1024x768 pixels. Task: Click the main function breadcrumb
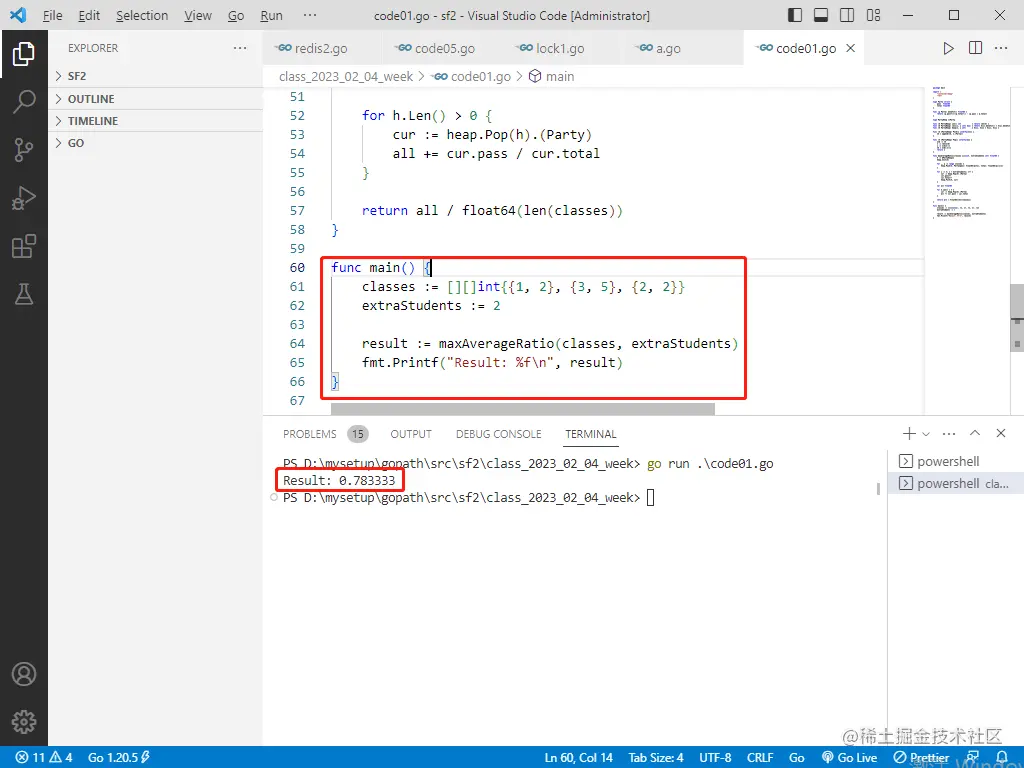[x=552, y=76]
